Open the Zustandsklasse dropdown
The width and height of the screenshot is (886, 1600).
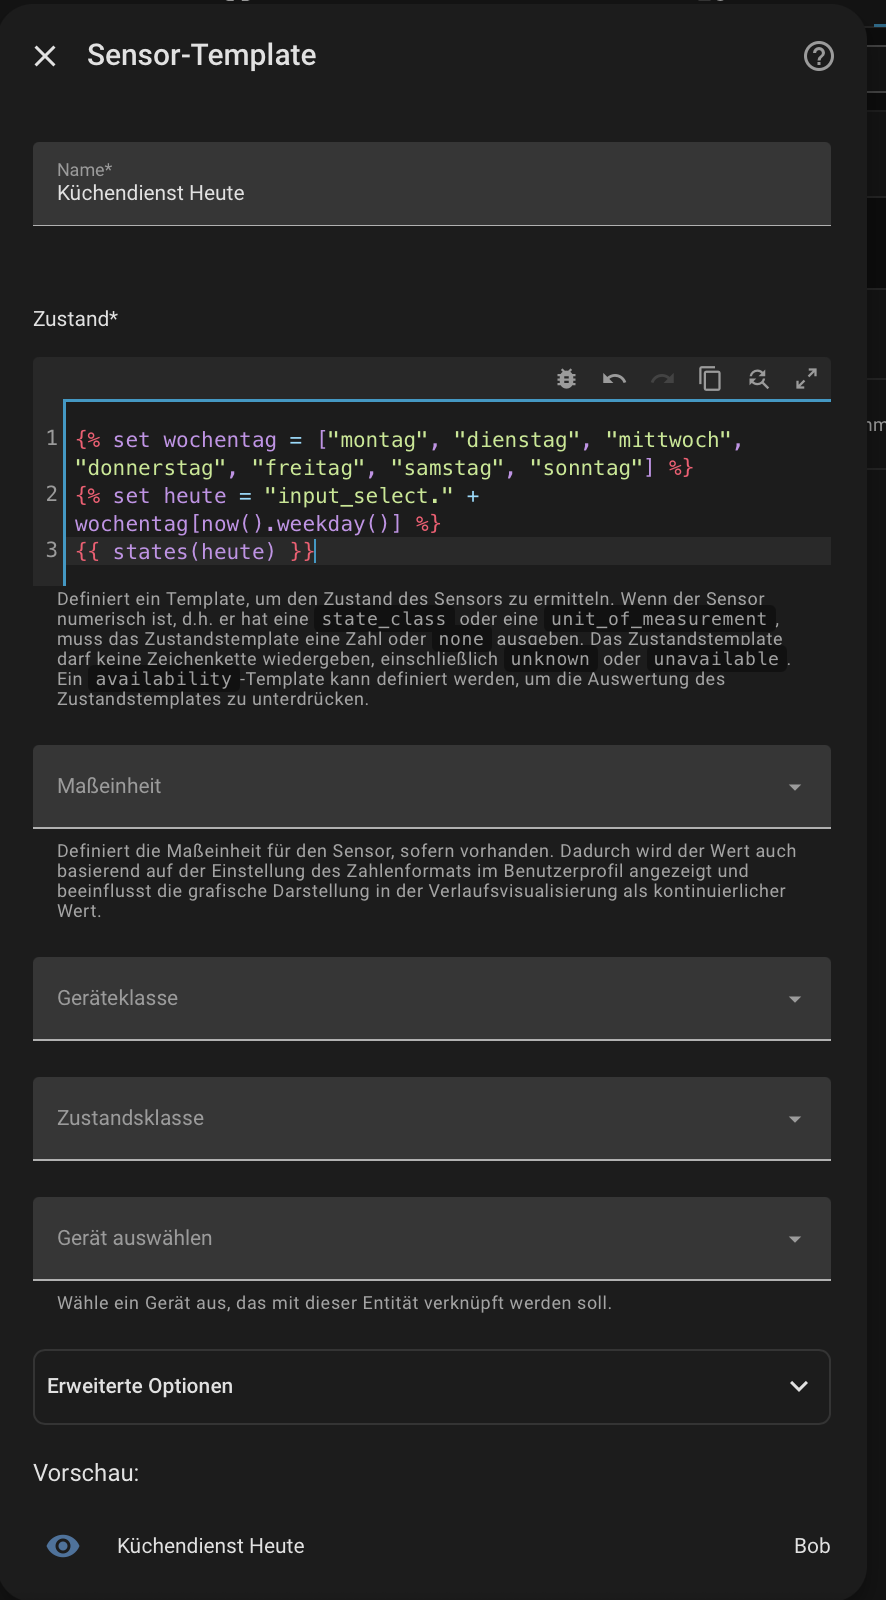(432, 1118)
